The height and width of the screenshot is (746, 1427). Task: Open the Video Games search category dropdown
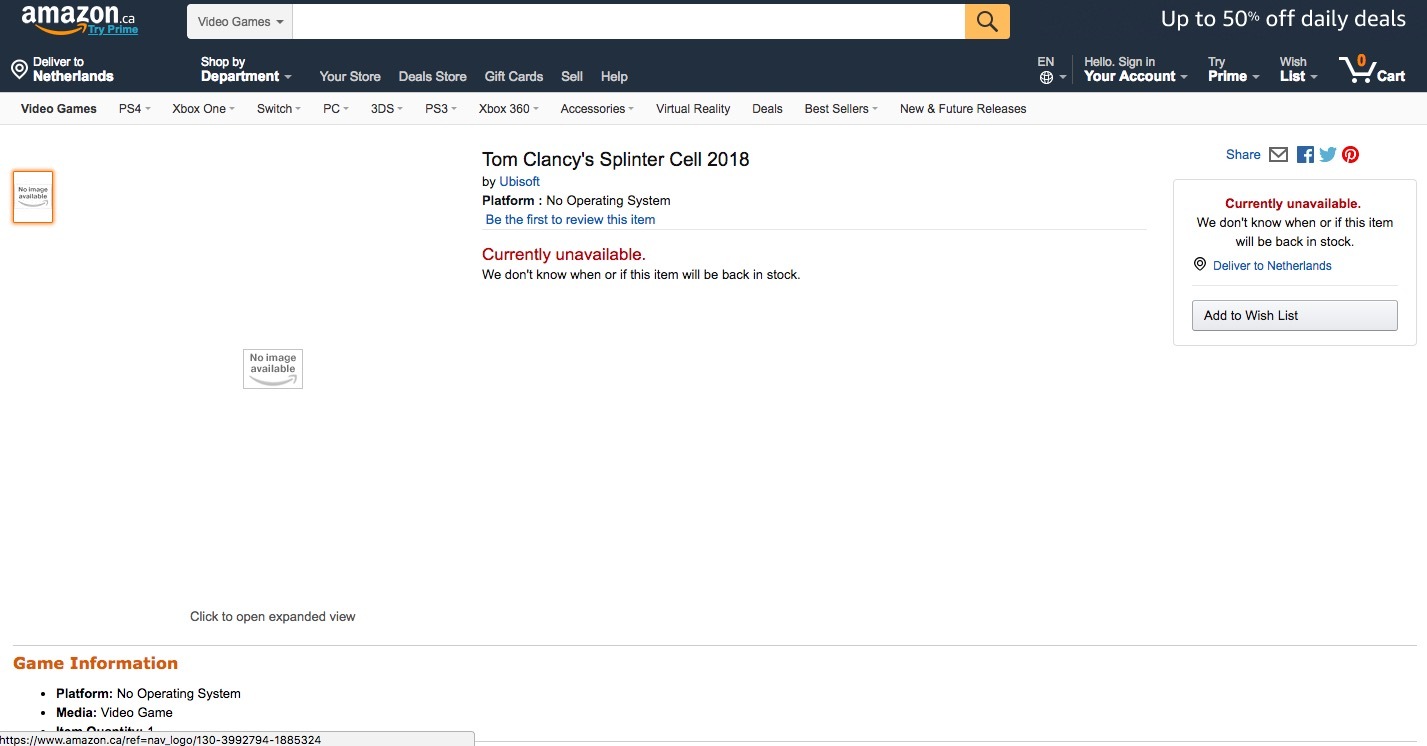pos(239,22)
